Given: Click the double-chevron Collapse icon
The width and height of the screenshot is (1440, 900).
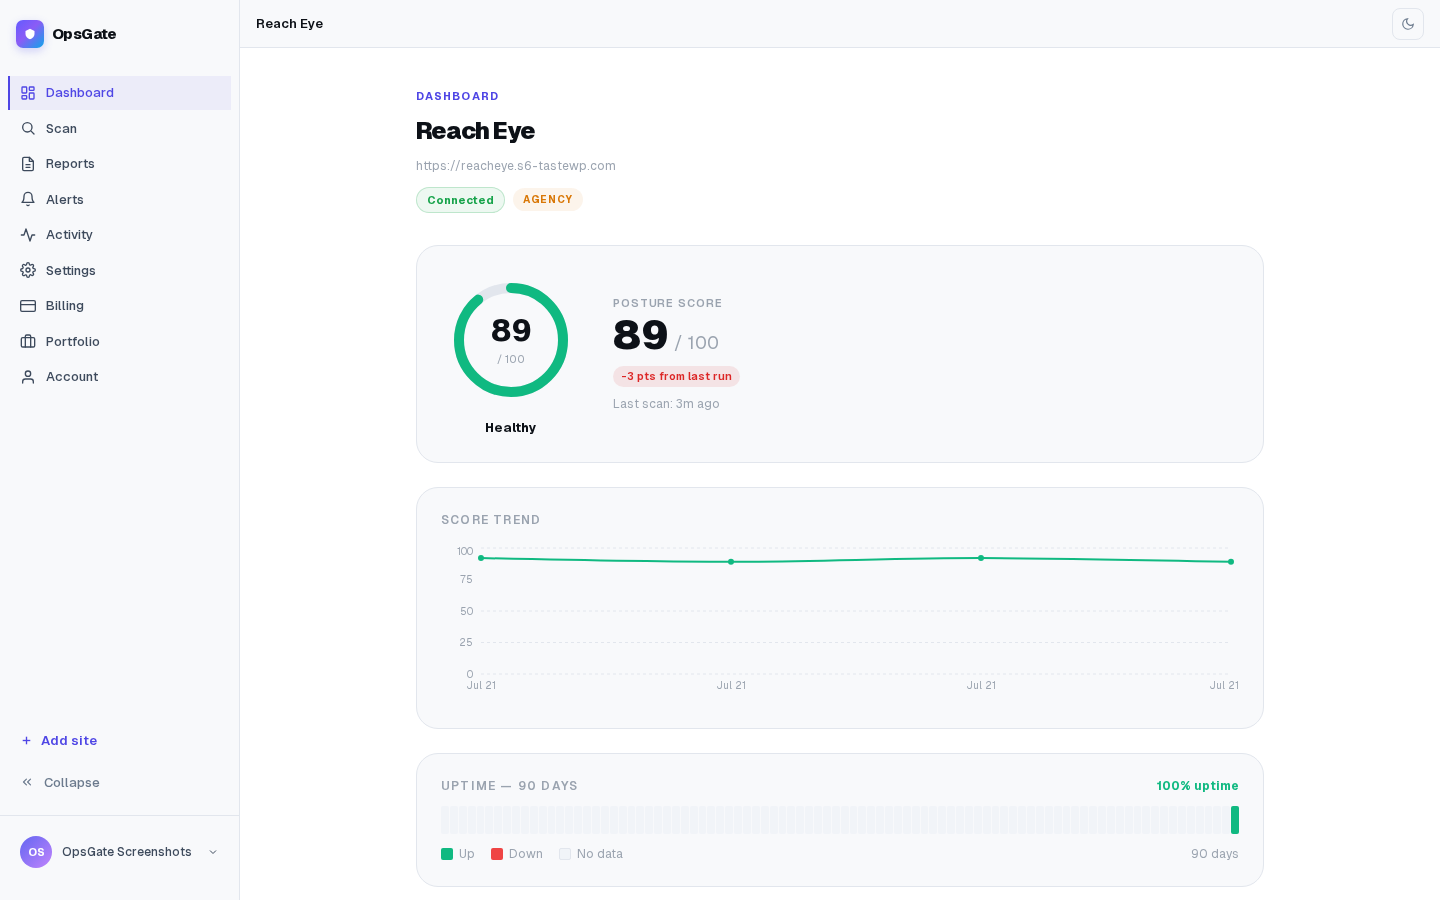Looking at the screenshot, I should pyautogui.click(x=27, y=783).
